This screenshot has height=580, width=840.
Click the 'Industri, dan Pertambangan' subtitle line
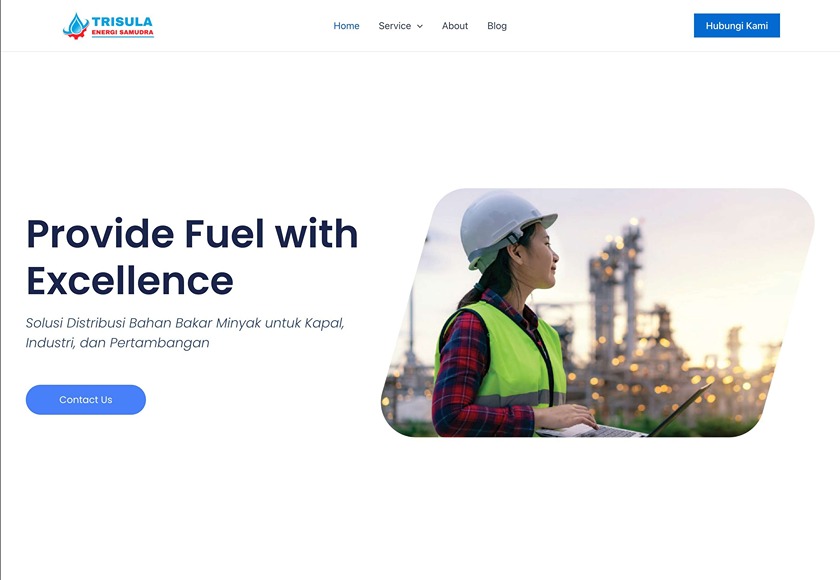(117, 343)
